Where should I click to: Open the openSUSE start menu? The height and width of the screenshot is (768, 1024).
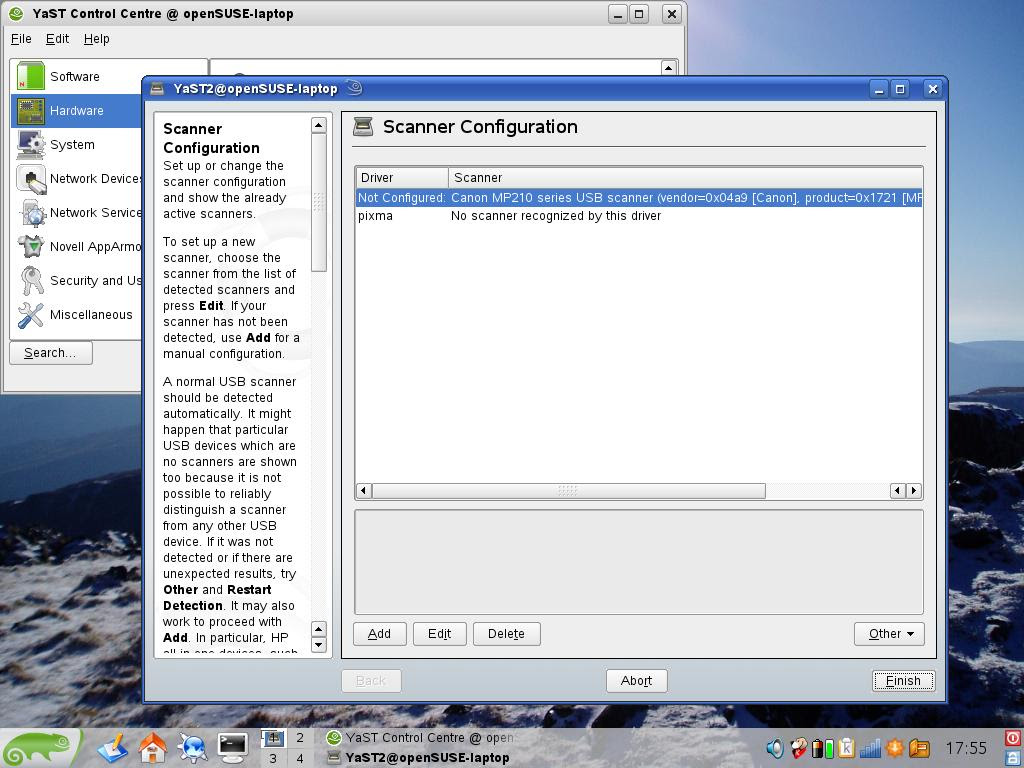pos(39,748)
